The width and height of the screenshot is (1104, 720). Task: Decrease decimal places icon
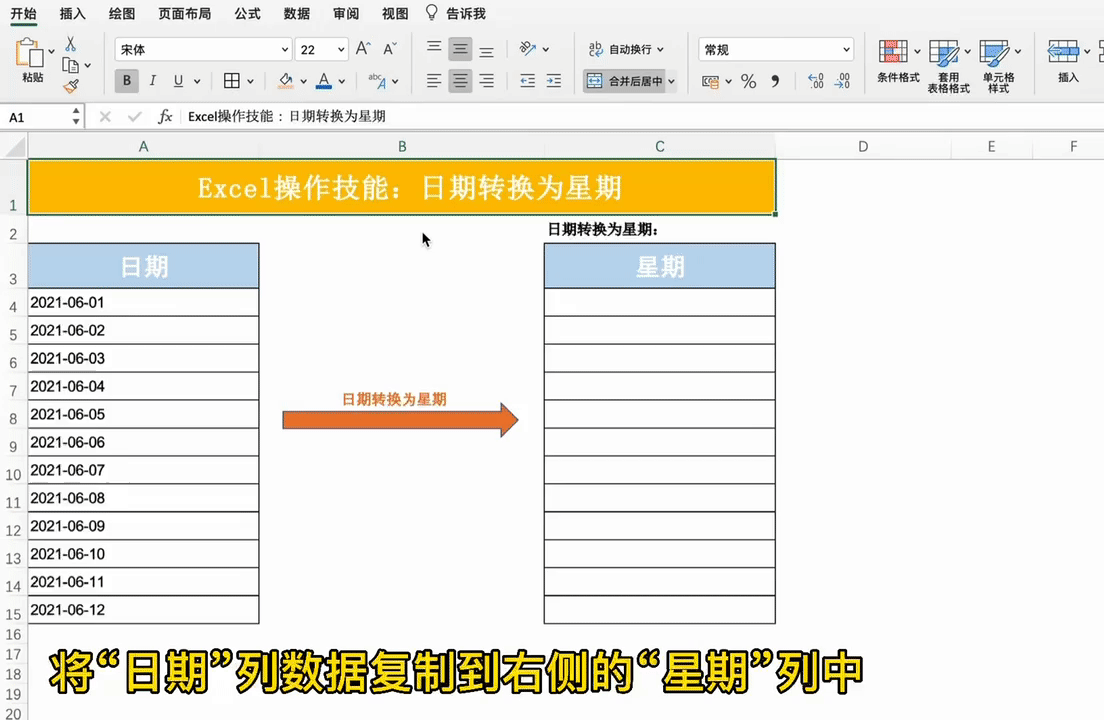click(x=842, y=82)
